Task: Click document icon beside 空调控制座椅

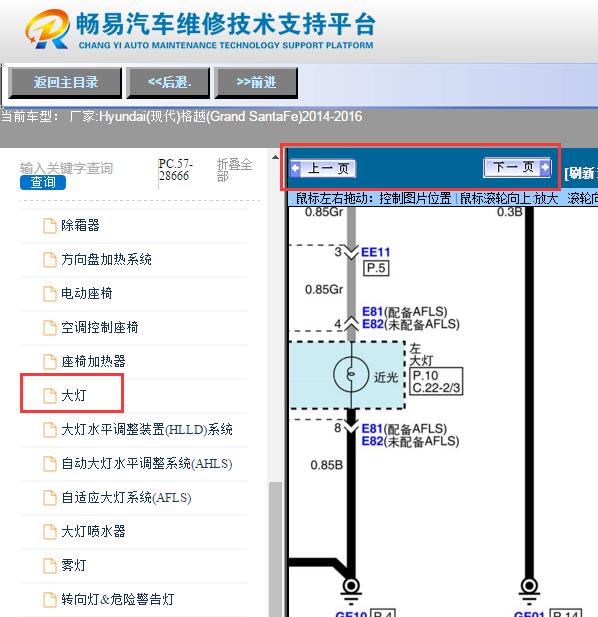Action: (x=50, y=327)
